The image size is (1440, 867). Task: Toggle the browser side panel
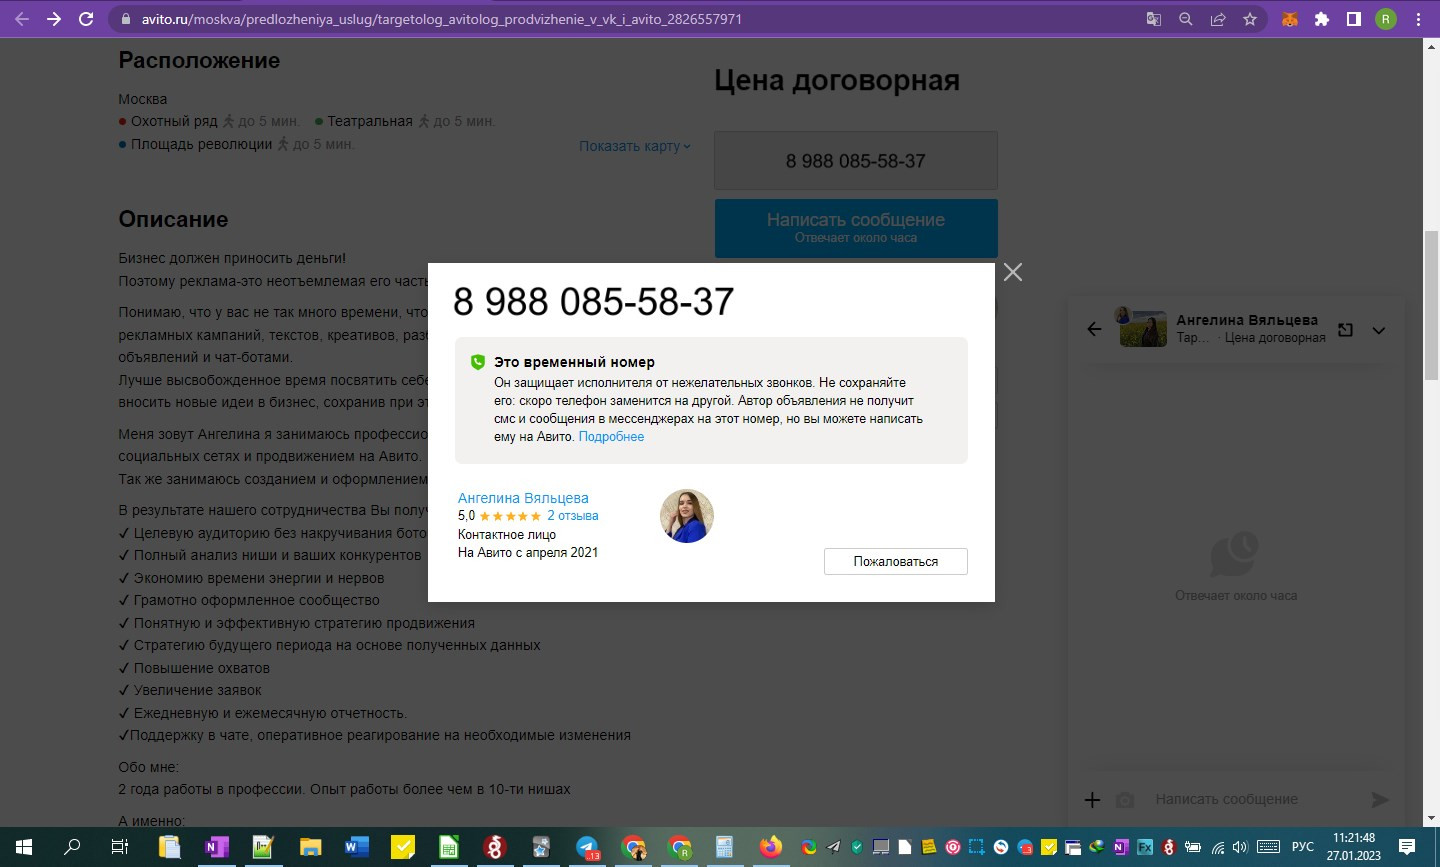coord(1354,19)
